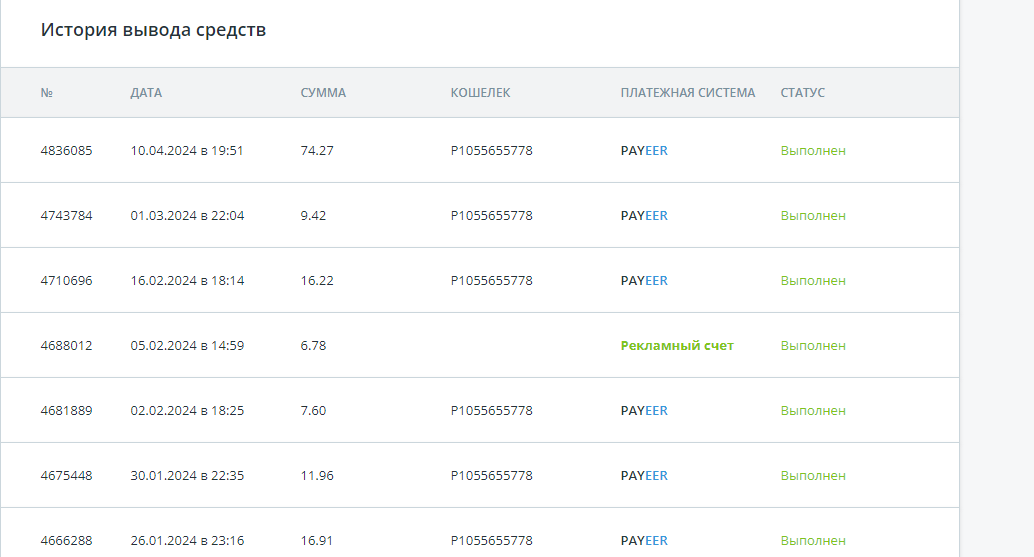Click the ДАТА column header
Image resolution: width=1034 pixels, height=557 pixels.
pos(146,93)
